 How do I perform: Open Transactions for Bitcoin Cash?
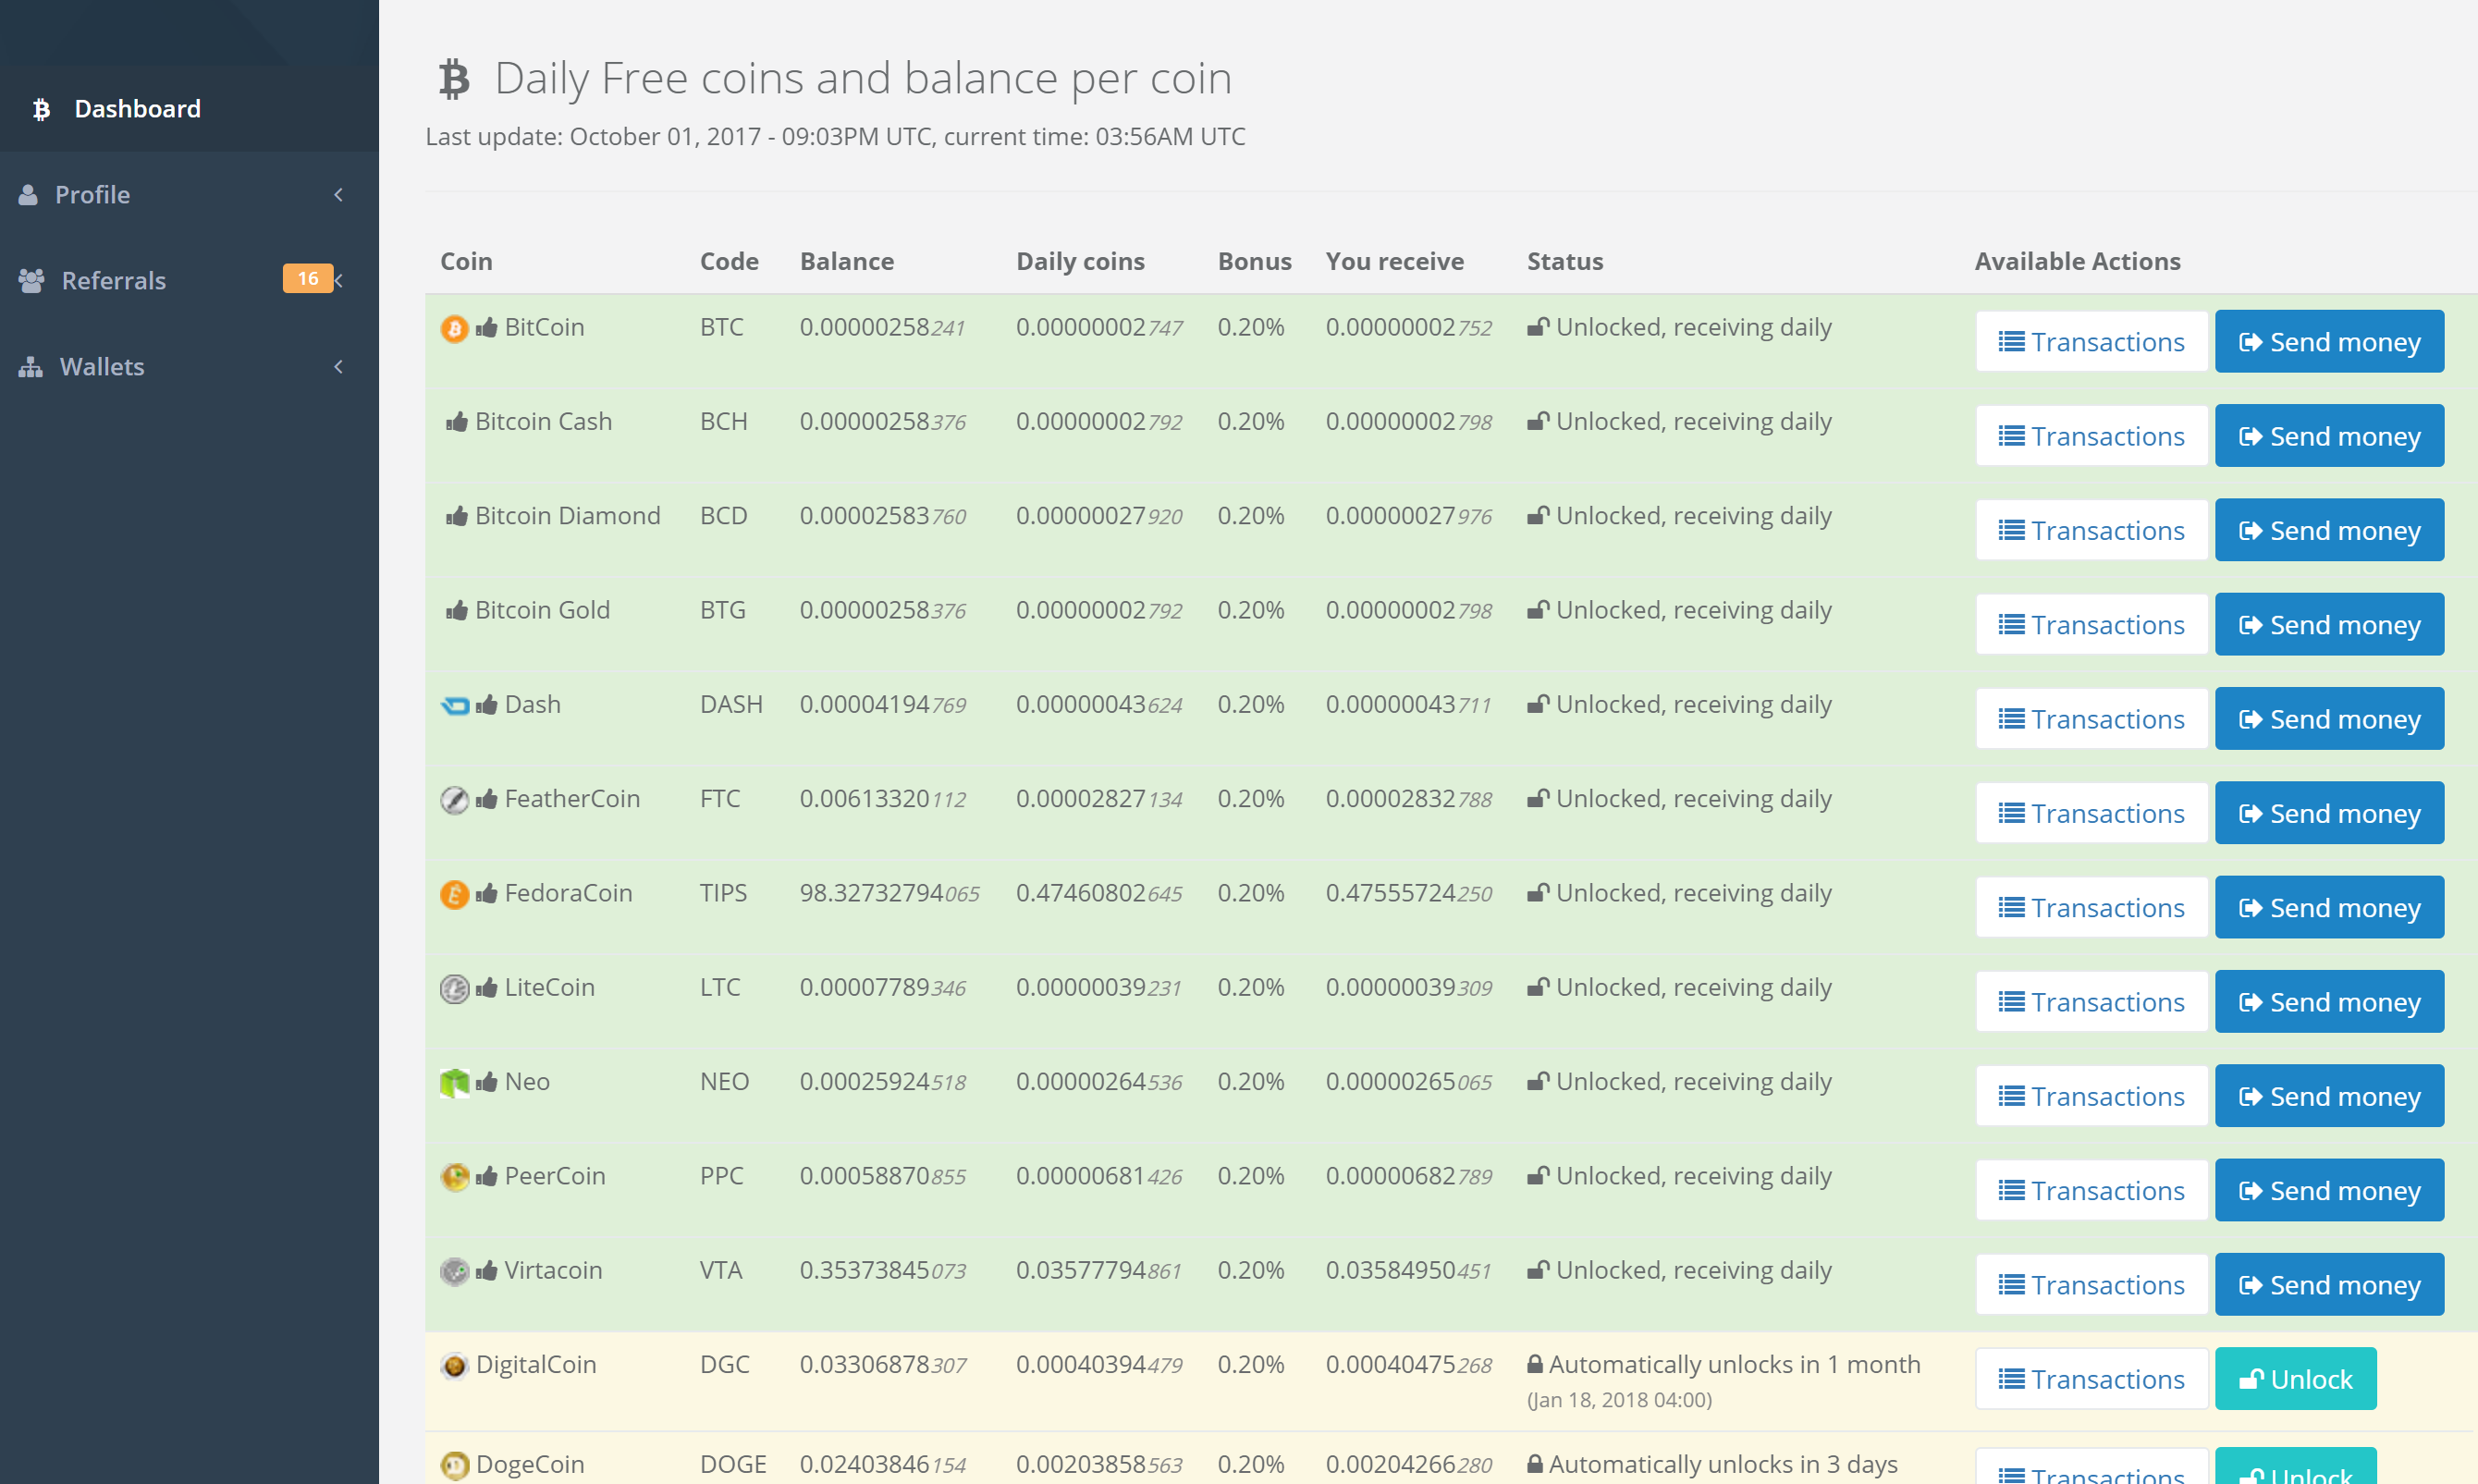(2091, 436)
